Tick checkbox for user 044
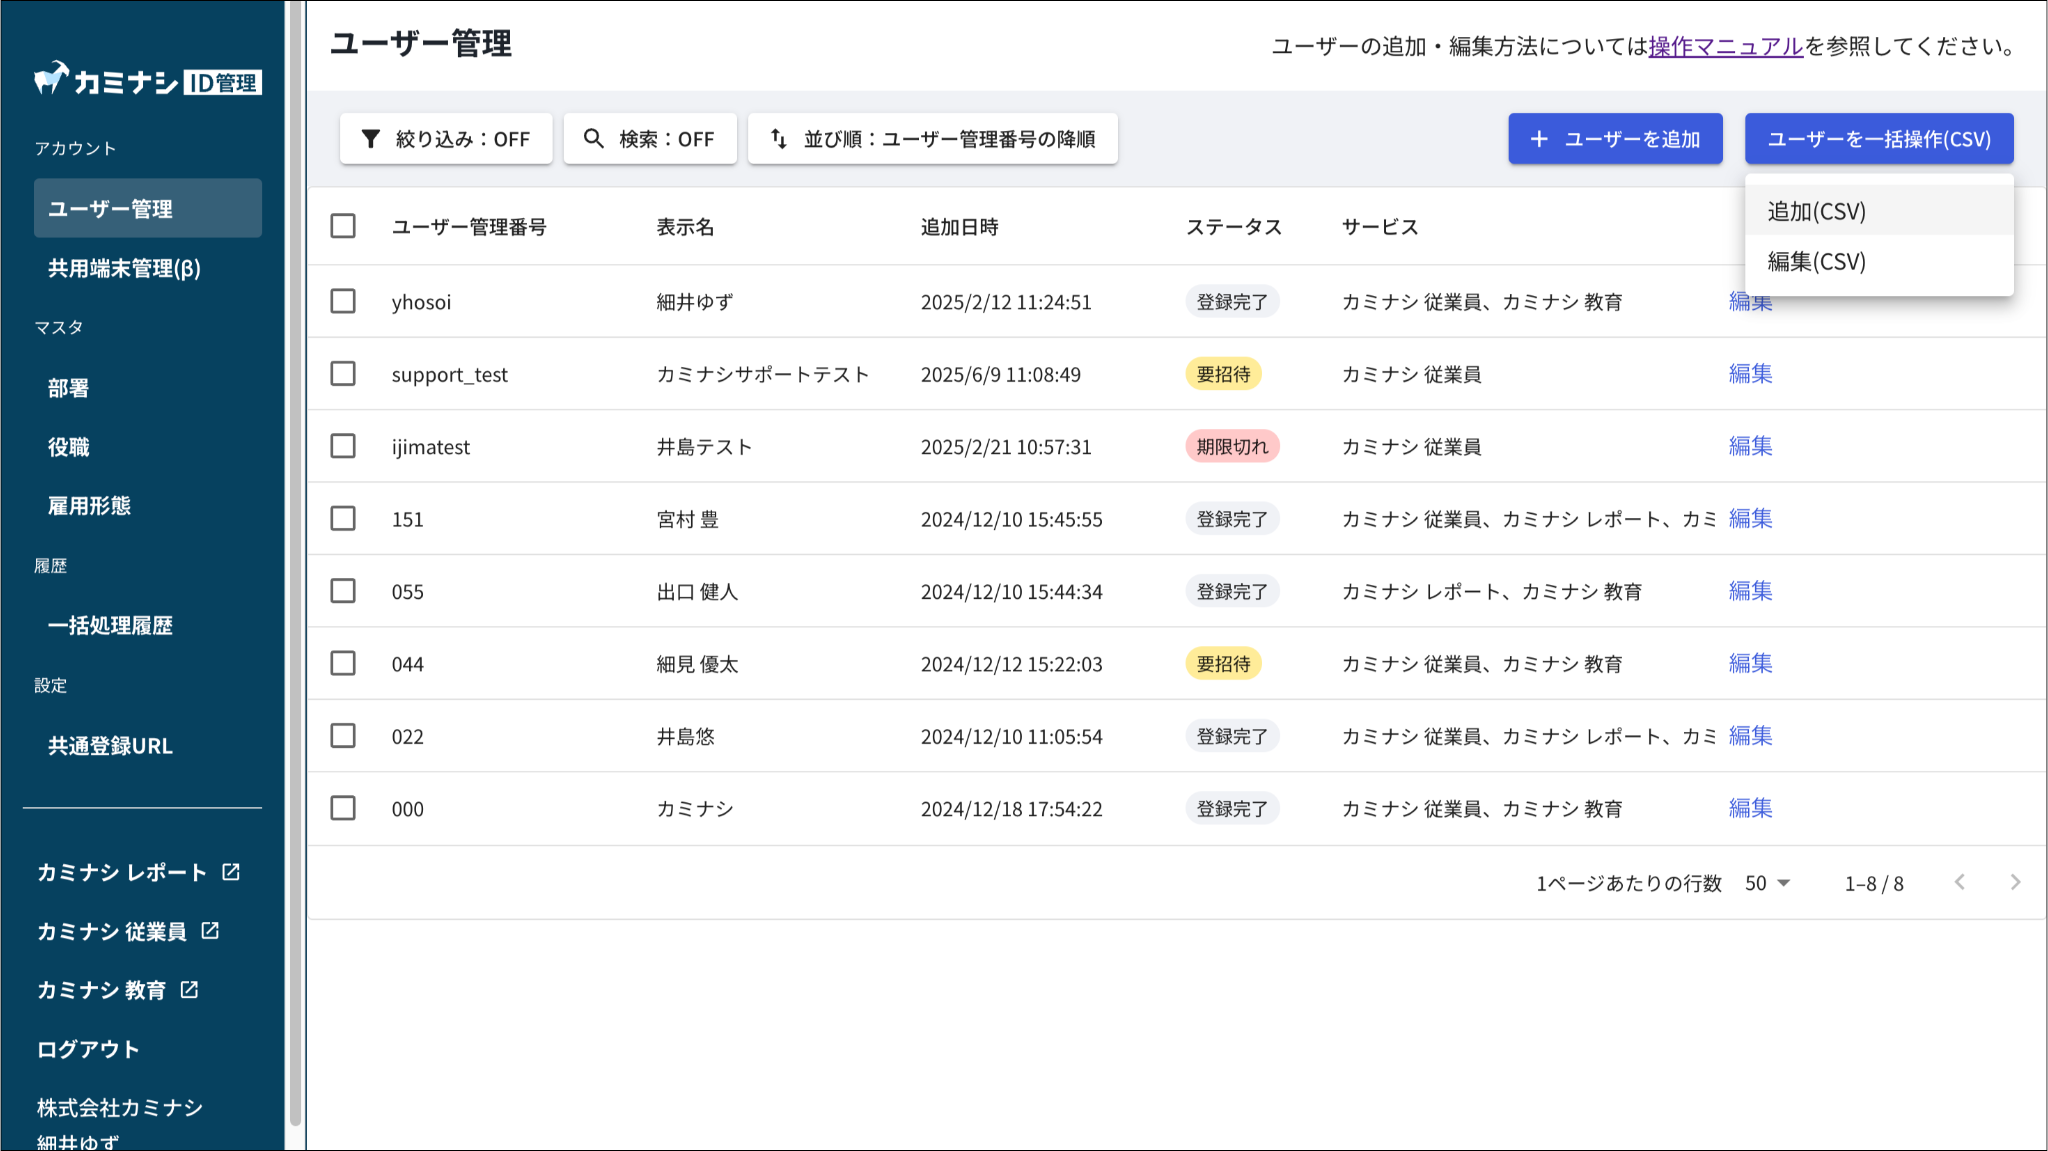Image resolution: width=2048 pixels, height=1151 pixels. pos(343,663)
